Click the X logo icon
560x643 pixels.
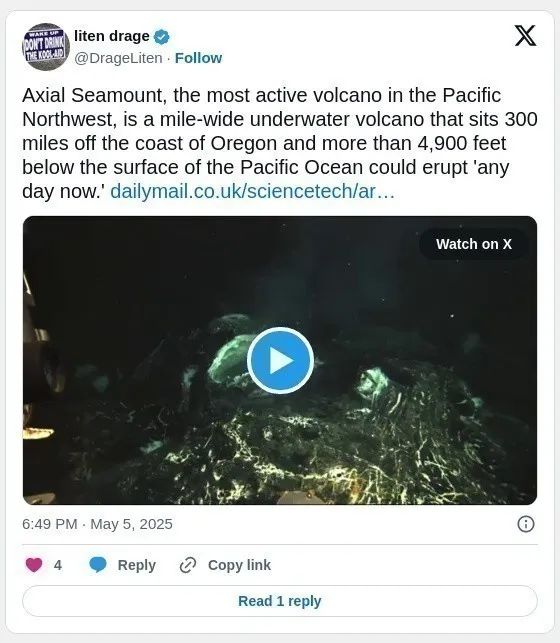click(x=525, y=36)
